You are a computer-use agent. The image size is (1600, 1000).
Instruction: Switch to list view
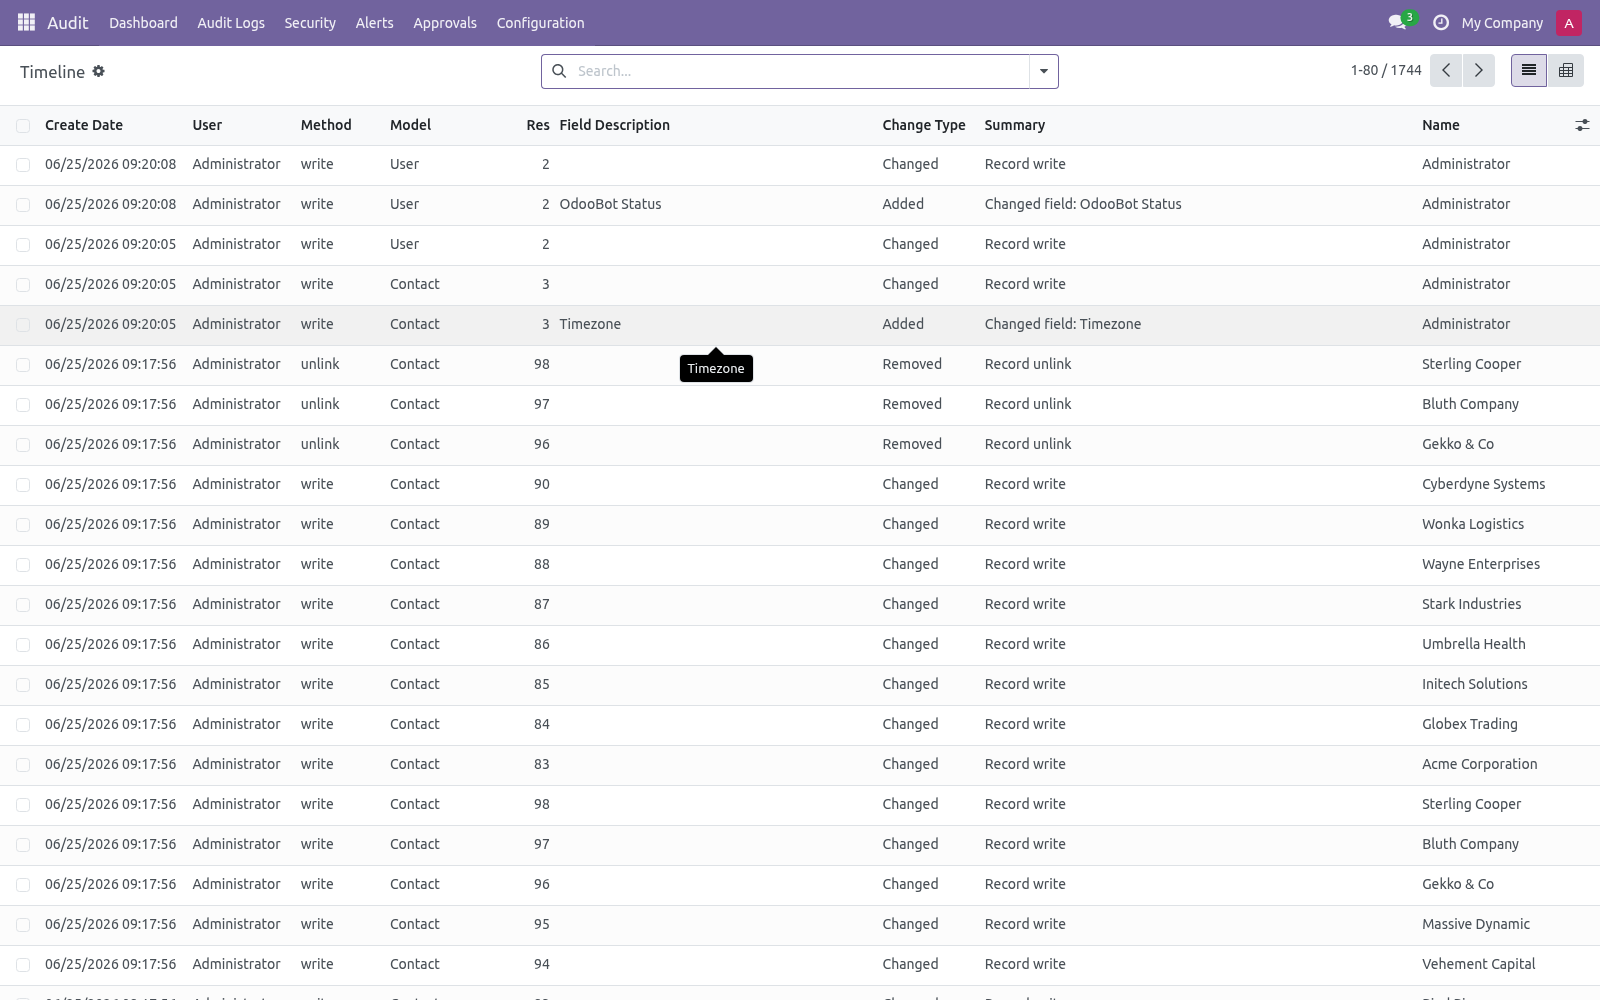[x=1529, y=70]
